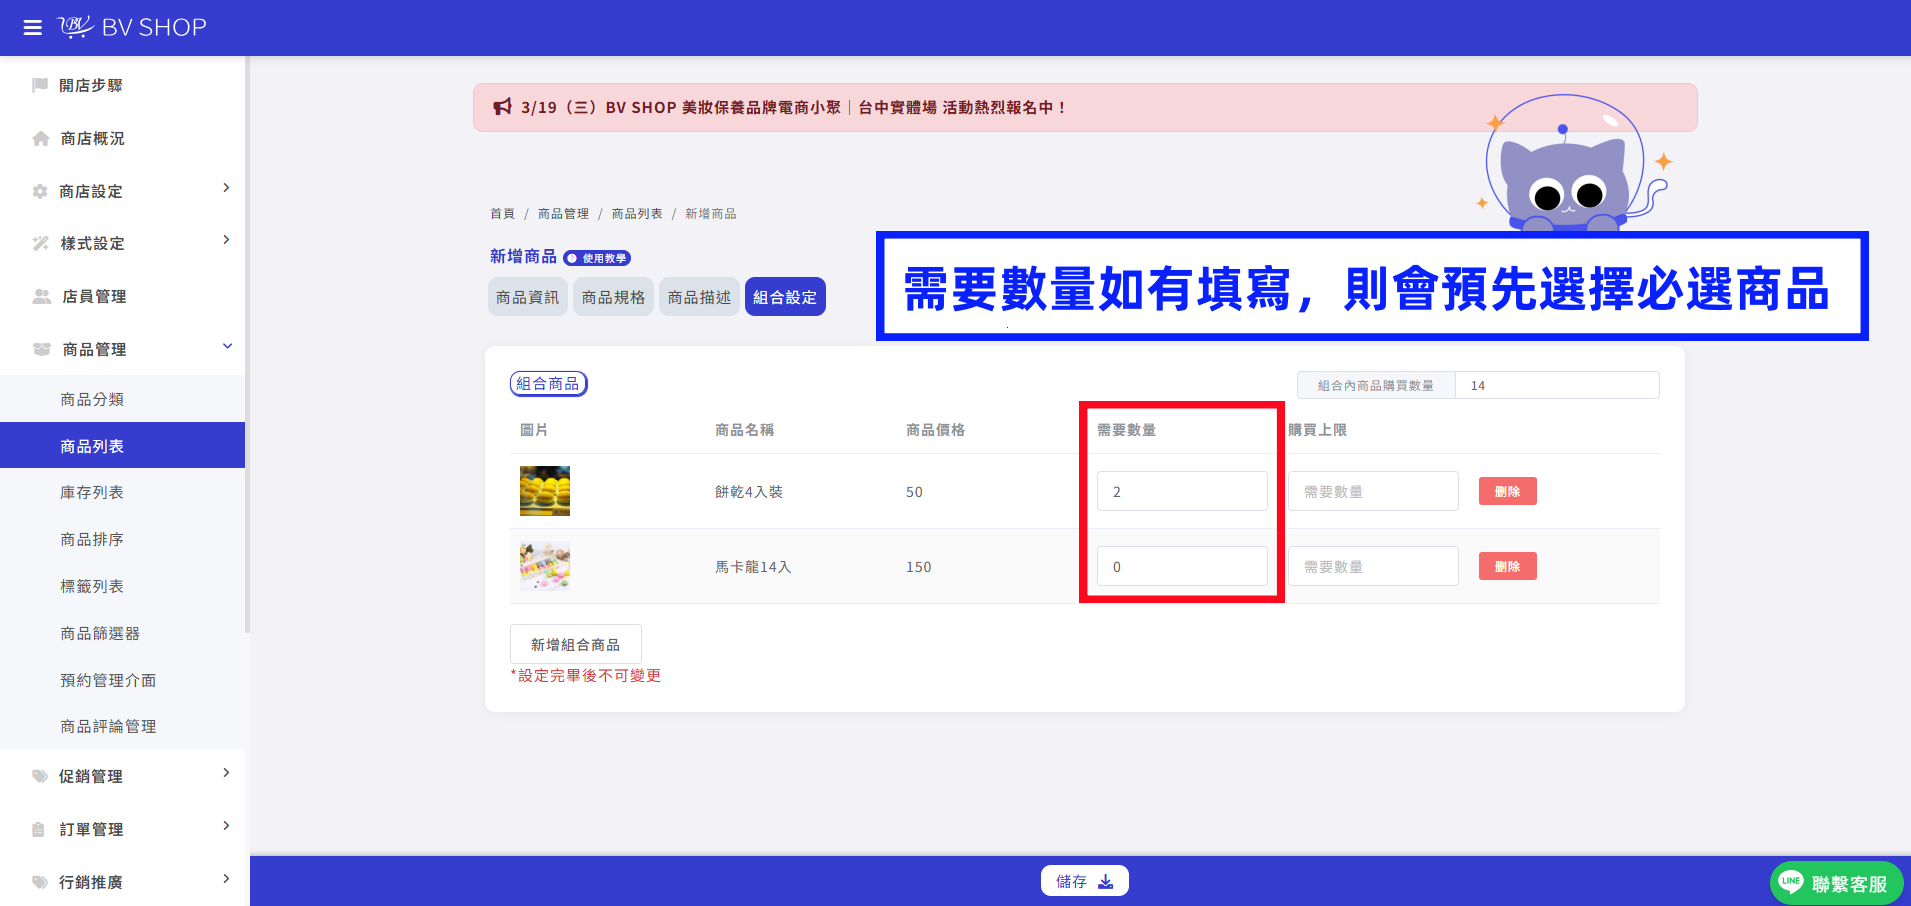Click the 需要數量 field for 馬卡龍14入
The image size is (1911, 906).
(1182, 566)
